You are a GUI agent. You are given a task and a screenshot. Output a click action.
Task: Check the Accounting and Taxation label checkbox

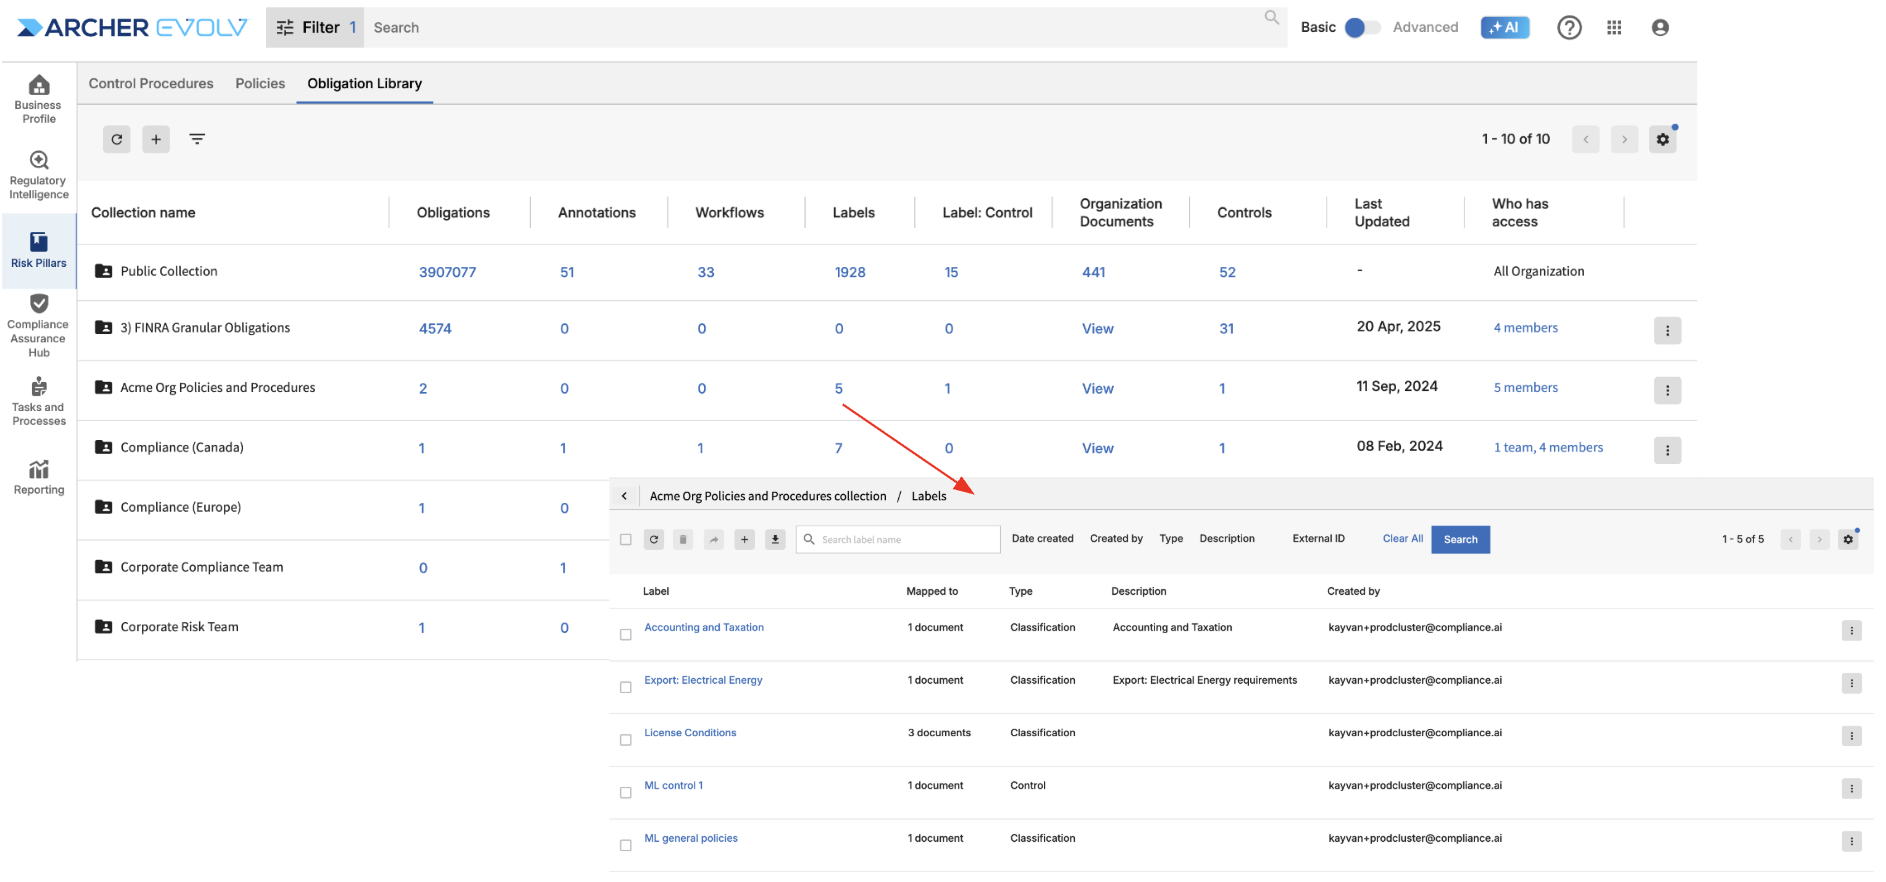(x=626, y=635)
